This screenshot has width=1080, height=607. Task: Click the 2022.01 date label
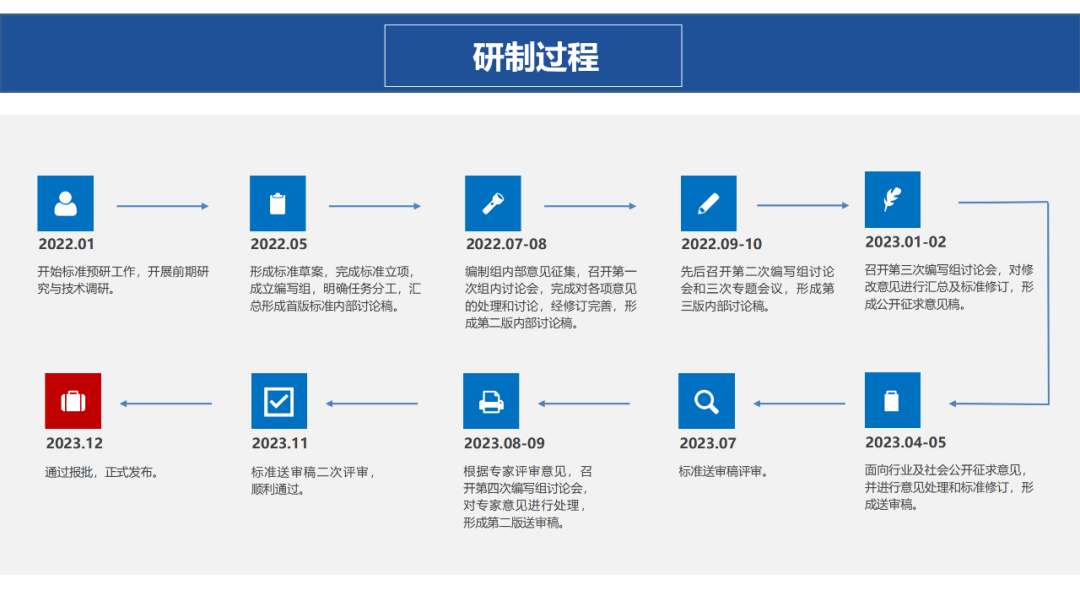tap(66, 244)
